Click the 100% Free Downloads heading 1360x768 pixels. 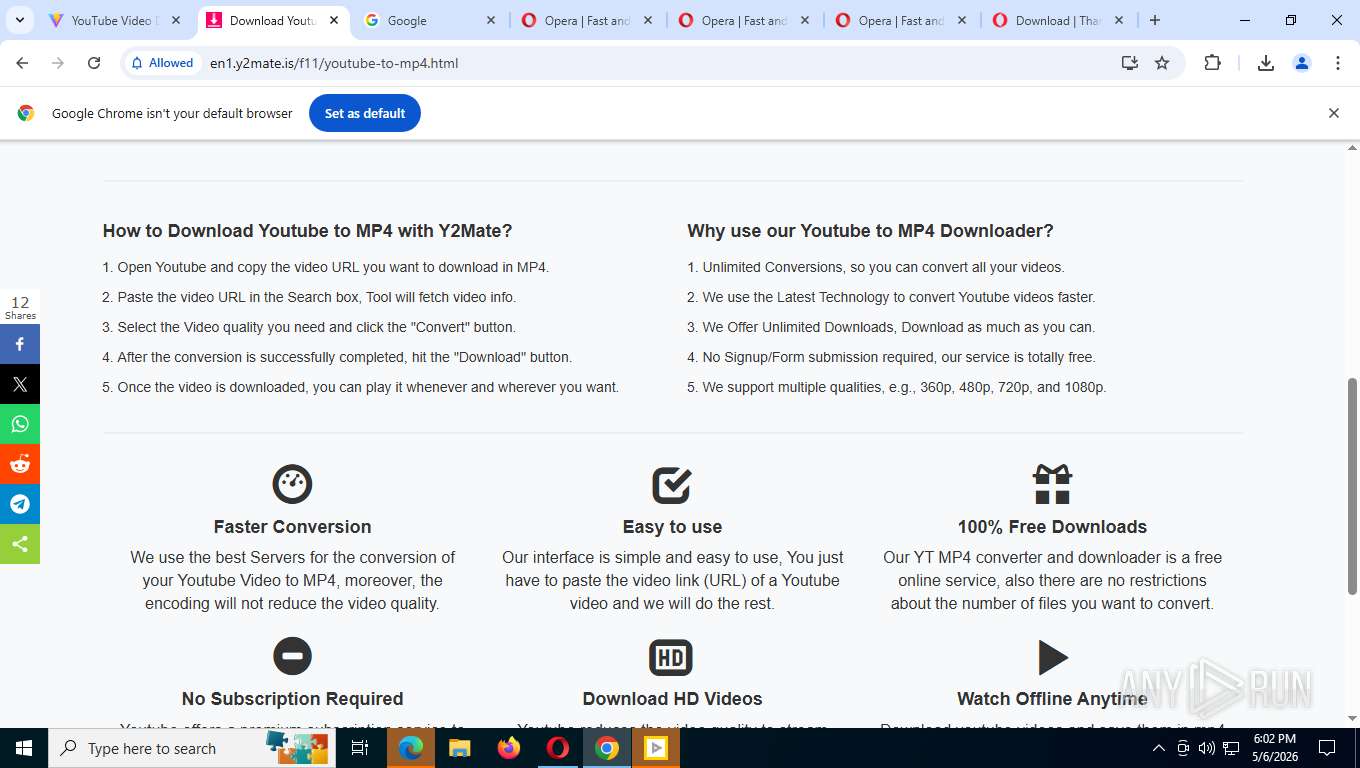[1052, 527]
